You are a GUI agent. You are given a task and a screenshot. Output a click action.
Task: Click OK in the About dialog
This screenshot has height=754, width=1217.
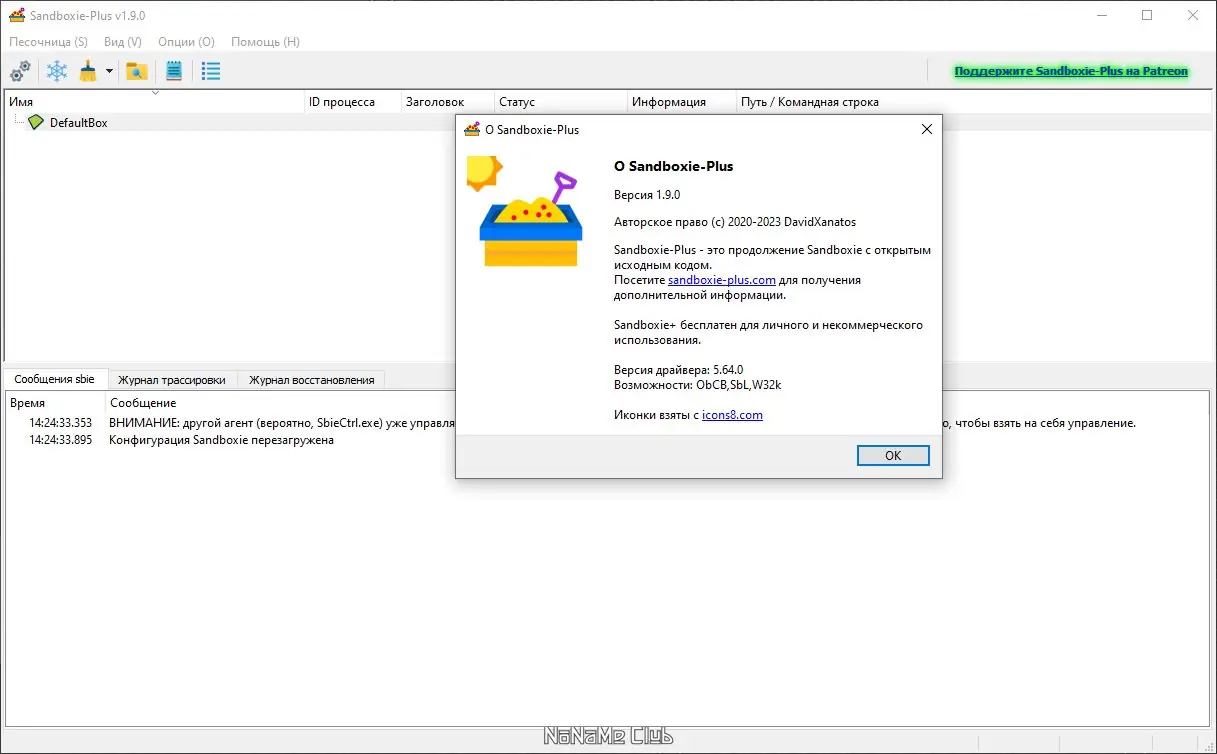click(x=893, y=455)
